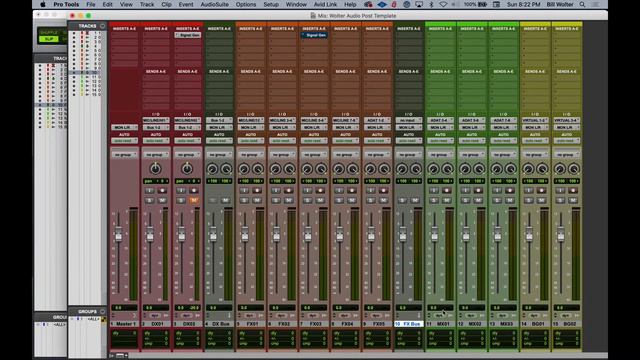Click the dyn indicator on BG01
This screenshot has height=360, width=640.
534,316
